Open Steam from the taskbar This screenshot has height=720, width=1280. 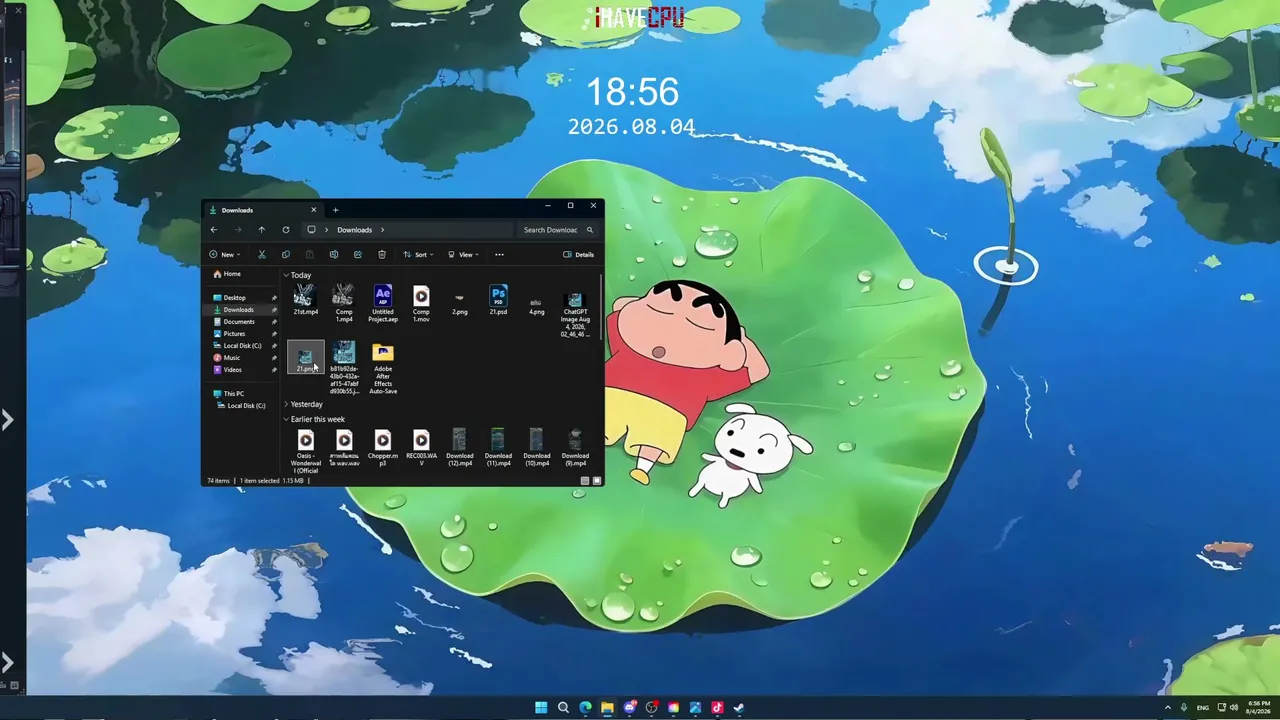pos(739,708)
